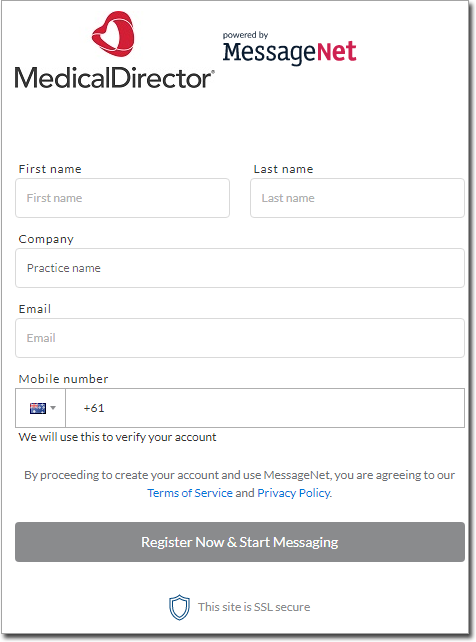
Task: Select the Email input field
Action: pos(240,338)
